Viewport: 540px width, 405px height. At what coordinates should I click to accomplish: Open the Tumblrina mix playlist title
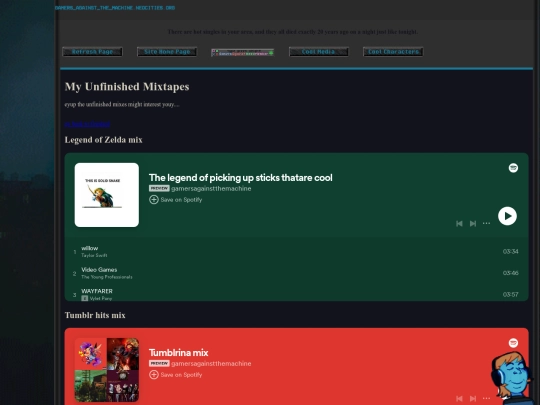178,353
